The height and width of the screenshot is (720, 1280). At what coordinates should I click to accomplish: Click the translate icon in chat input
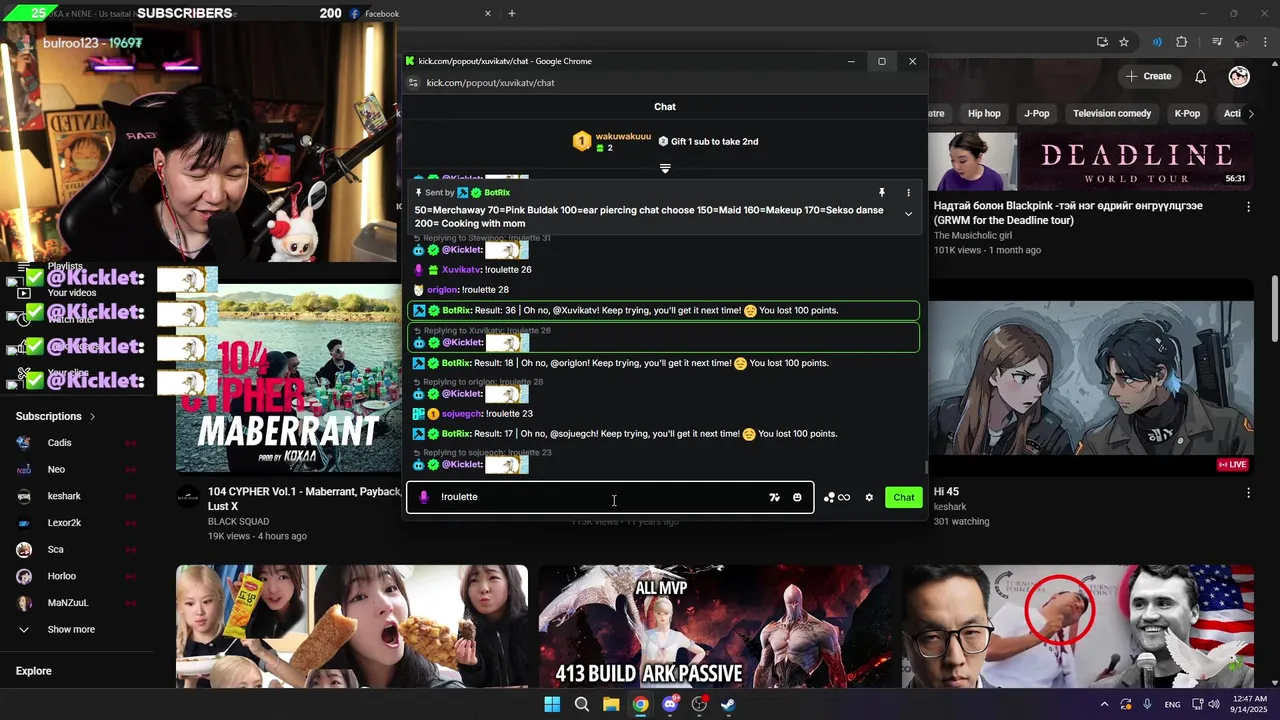pyautogui.click(x=774, y=497)
